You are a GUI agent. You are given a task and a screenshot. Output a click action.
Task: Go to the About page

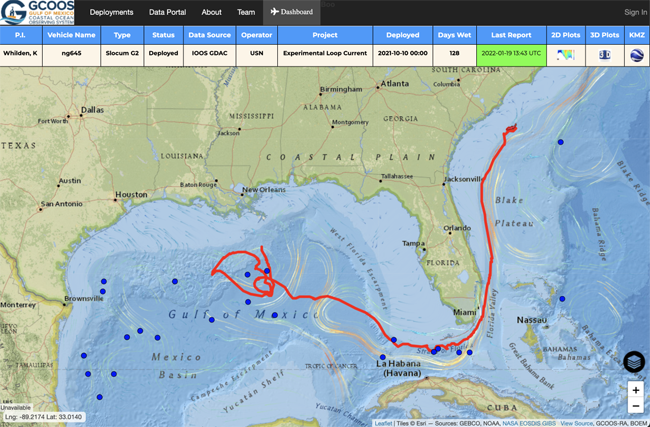click(x=212, y=12)
